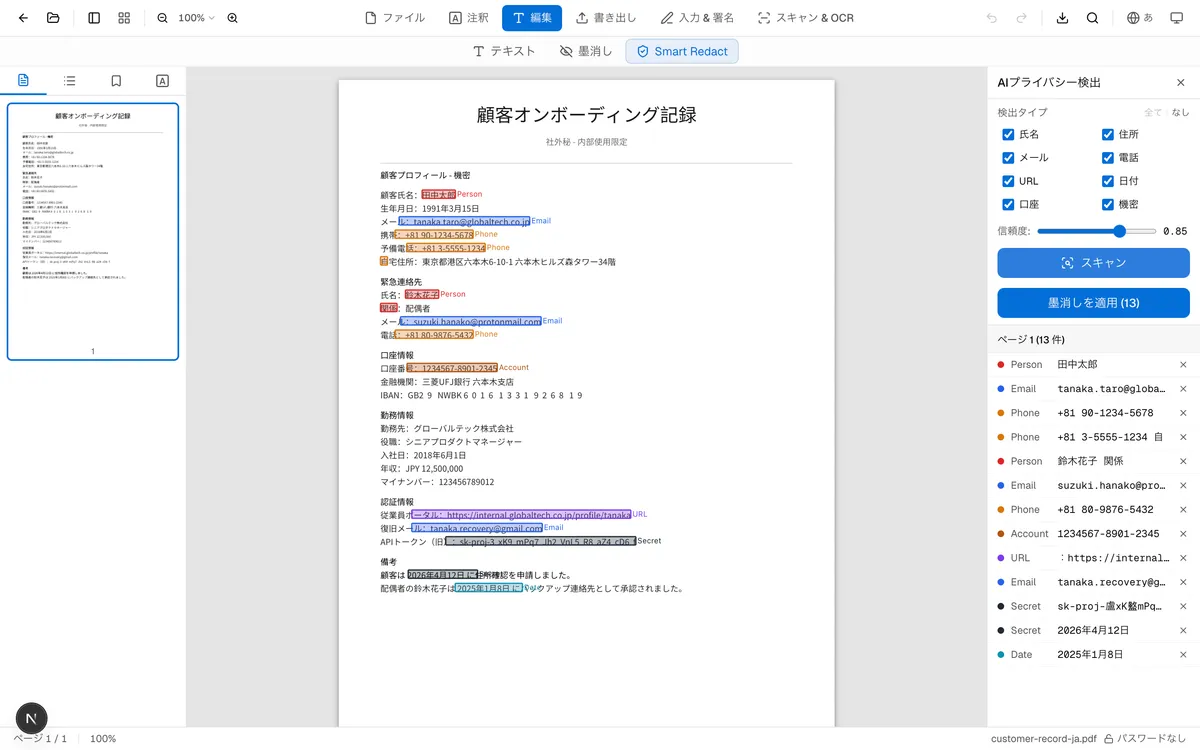
Task: Remove the suzuki.hanako Email detection
Action: (x=1183, y=485)
